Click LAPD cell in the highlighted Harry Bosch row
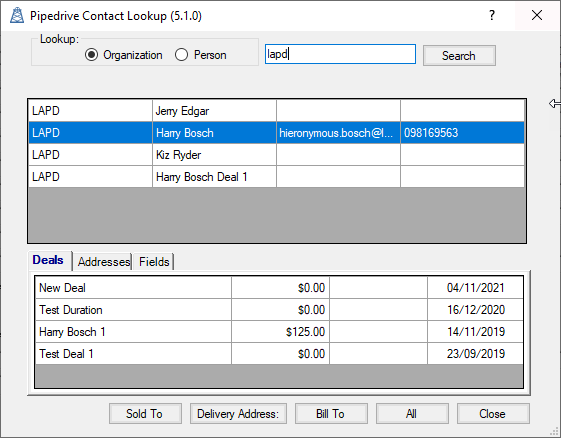The image size is (561, 438). coord(91,133)
